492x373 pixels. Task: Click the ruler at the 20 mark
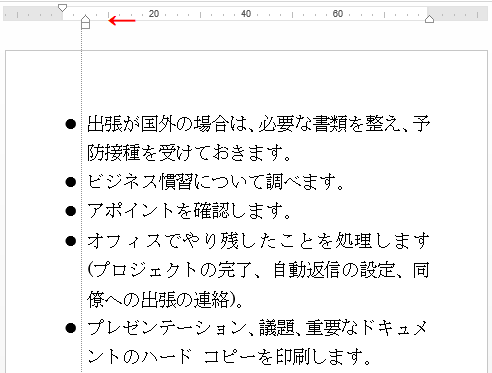pyautogui.click(x=154, y=14)
